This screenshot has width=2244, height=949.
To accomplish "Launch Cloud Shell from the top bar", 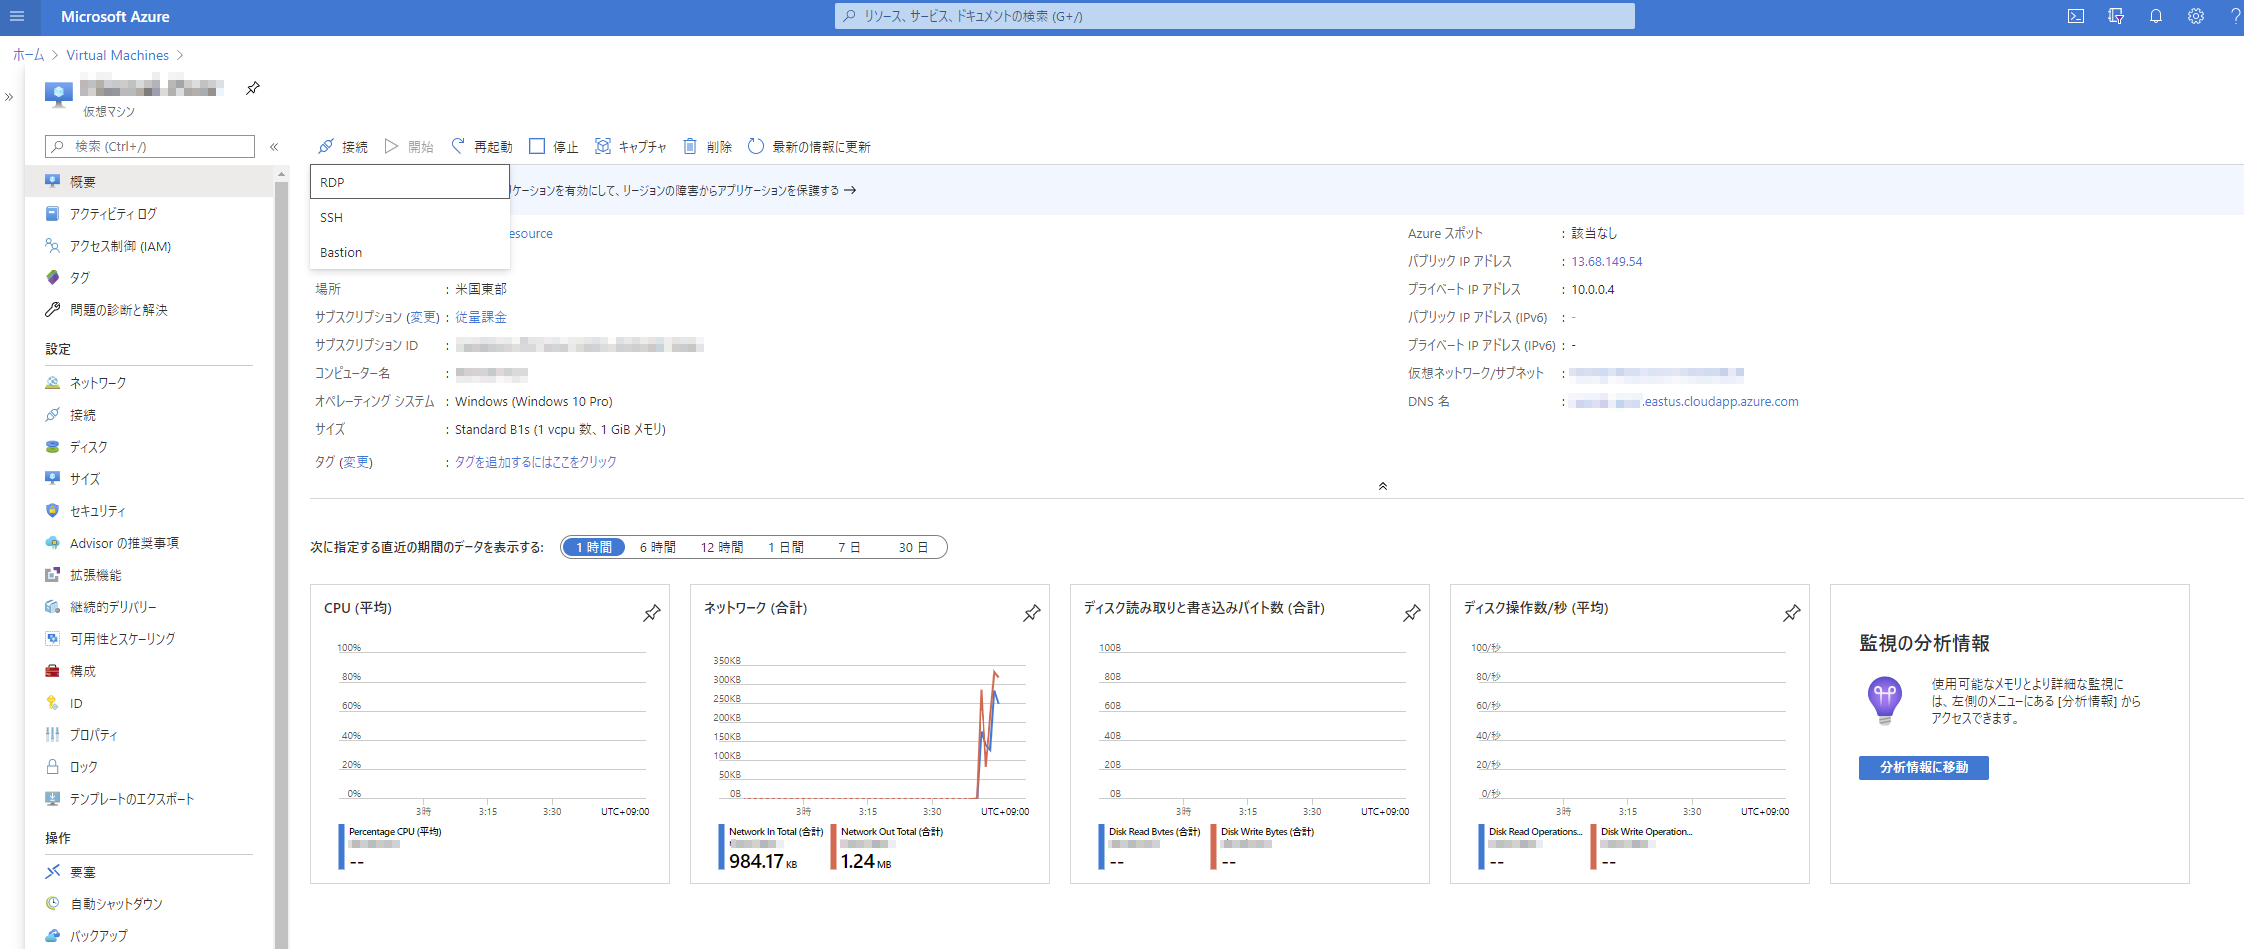I will click(x=2076, y=16).
